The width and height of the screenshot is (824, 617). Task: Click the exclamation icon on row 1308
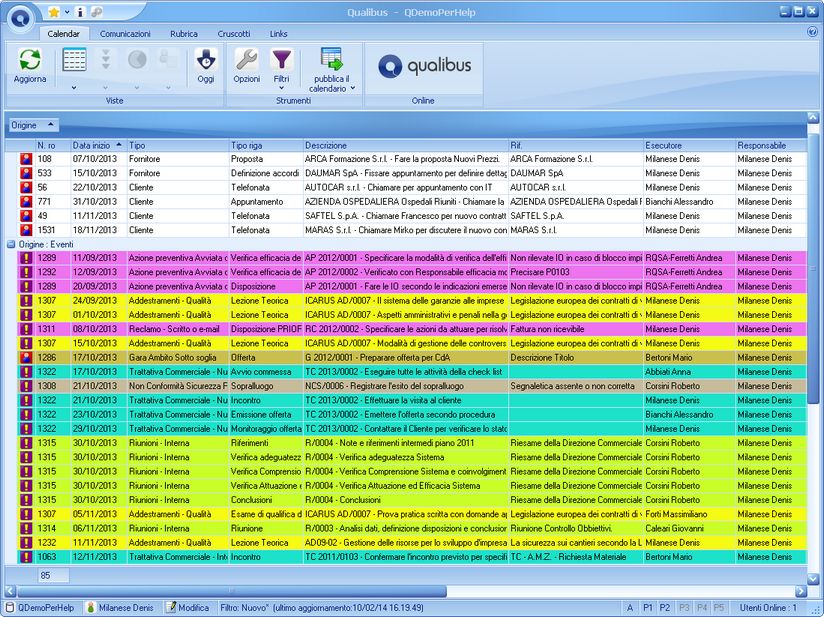pos(26,386)
